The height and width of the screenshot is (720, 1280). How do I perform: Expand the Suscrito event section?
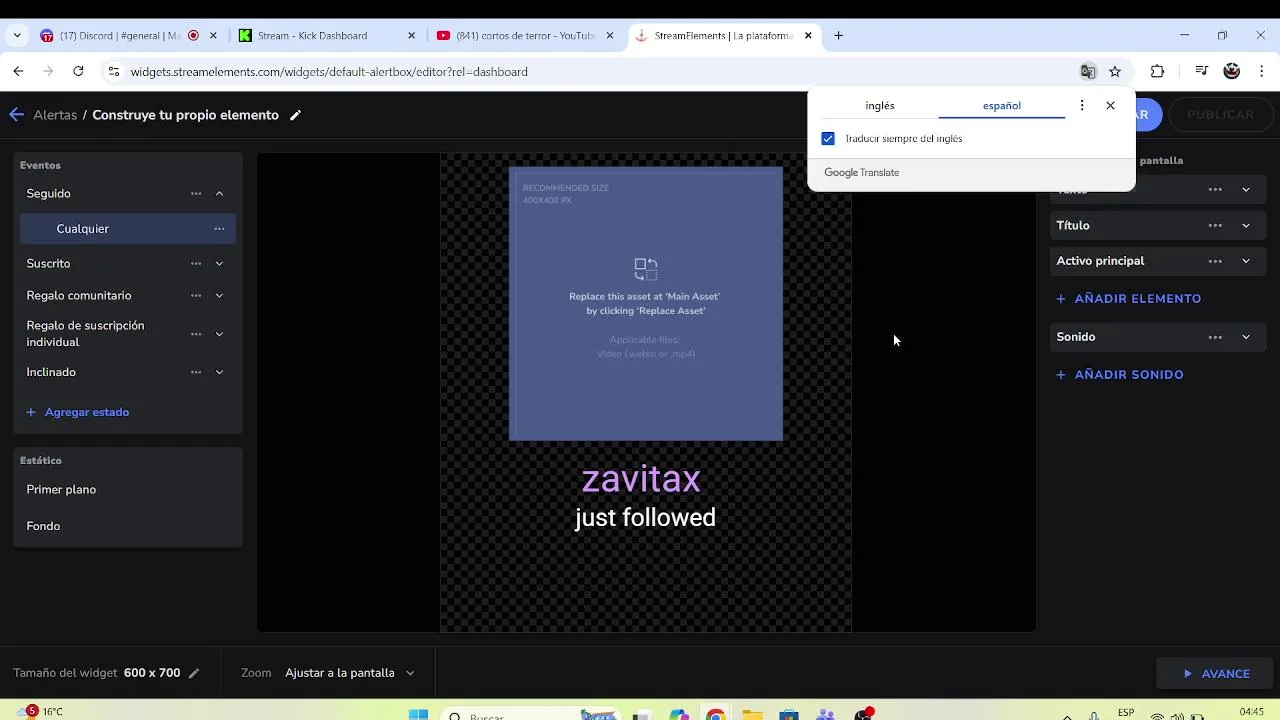click(x=219, y=264)
